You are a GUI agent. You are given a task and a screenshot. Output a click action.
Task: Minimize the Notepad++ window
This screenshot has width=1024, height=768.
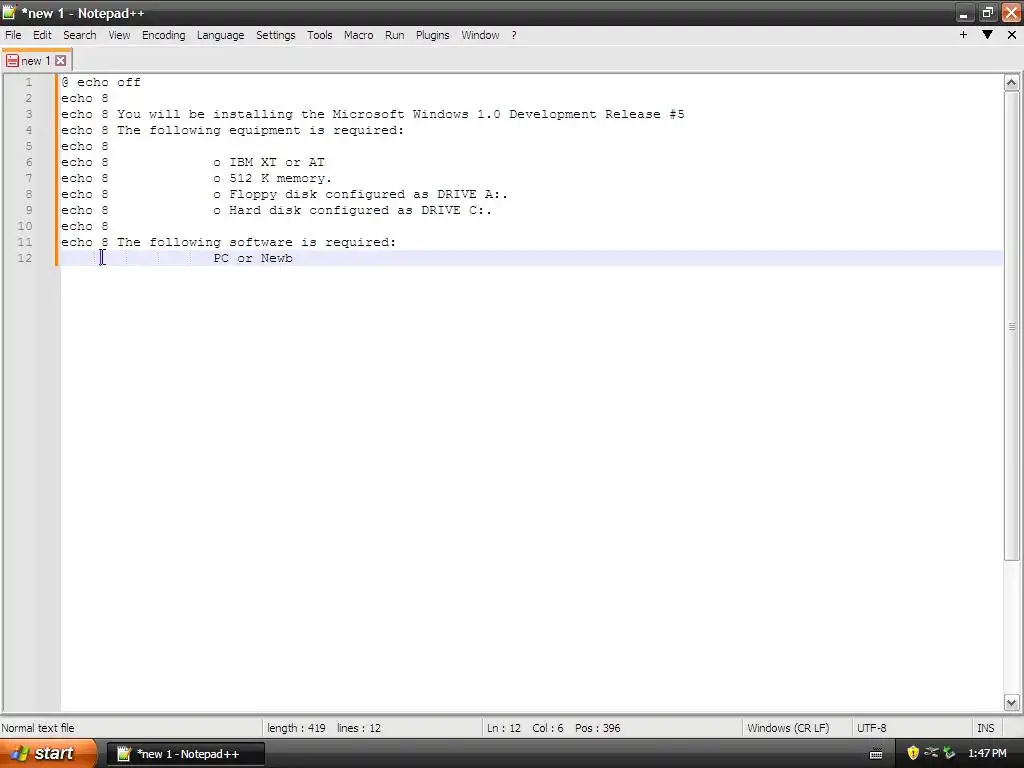964,13
